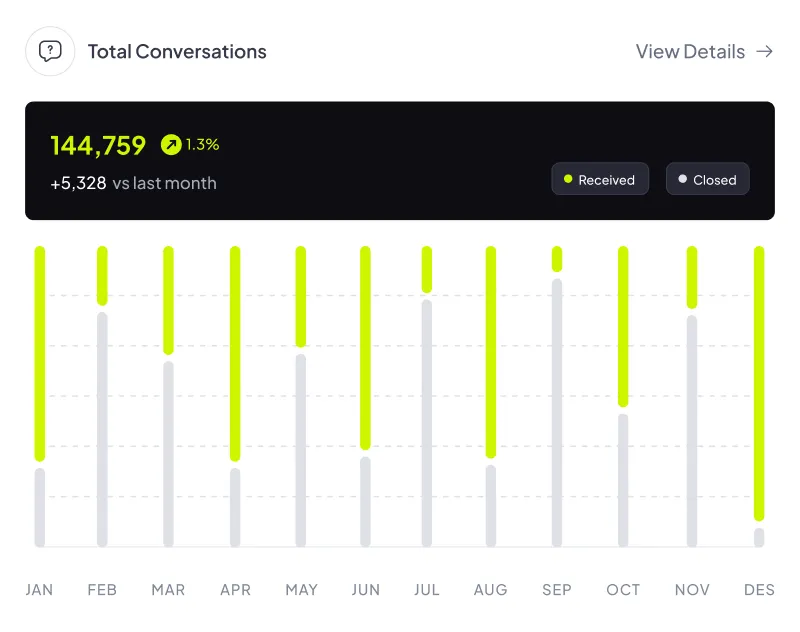800x632 pixels.
Task: Click the AUG month axis label
Action: [490, 590]
